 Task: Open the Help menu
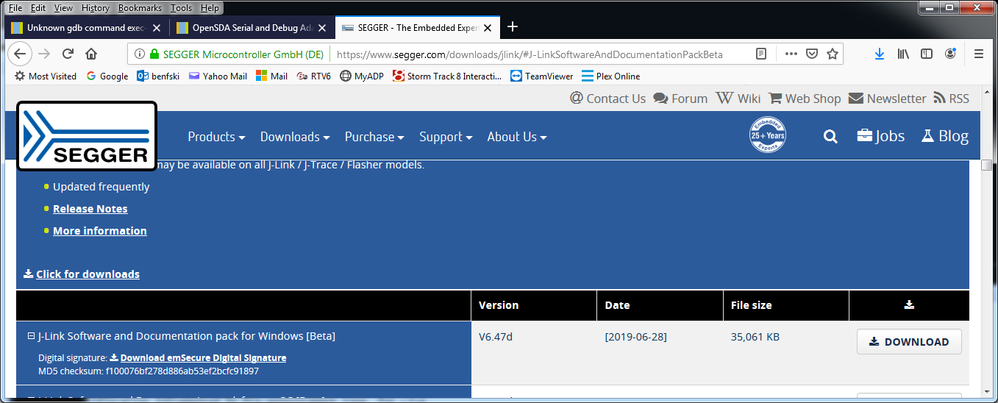click(209, 8)
